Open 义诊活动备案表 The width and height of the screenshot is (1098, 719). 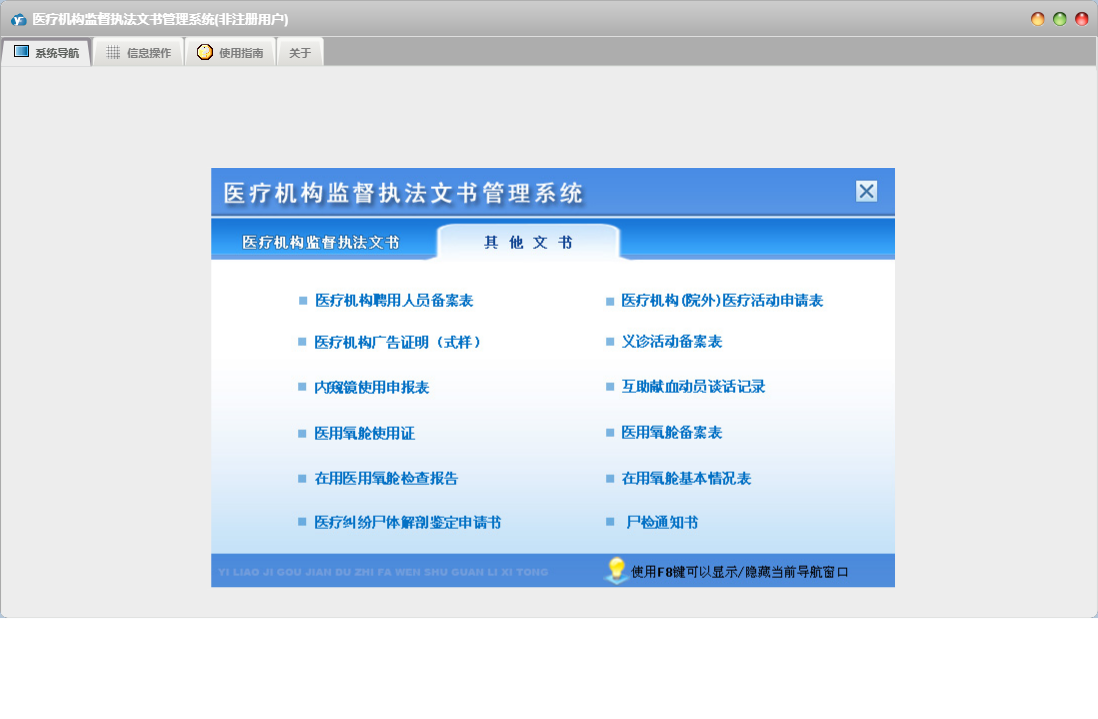(672, 342)
